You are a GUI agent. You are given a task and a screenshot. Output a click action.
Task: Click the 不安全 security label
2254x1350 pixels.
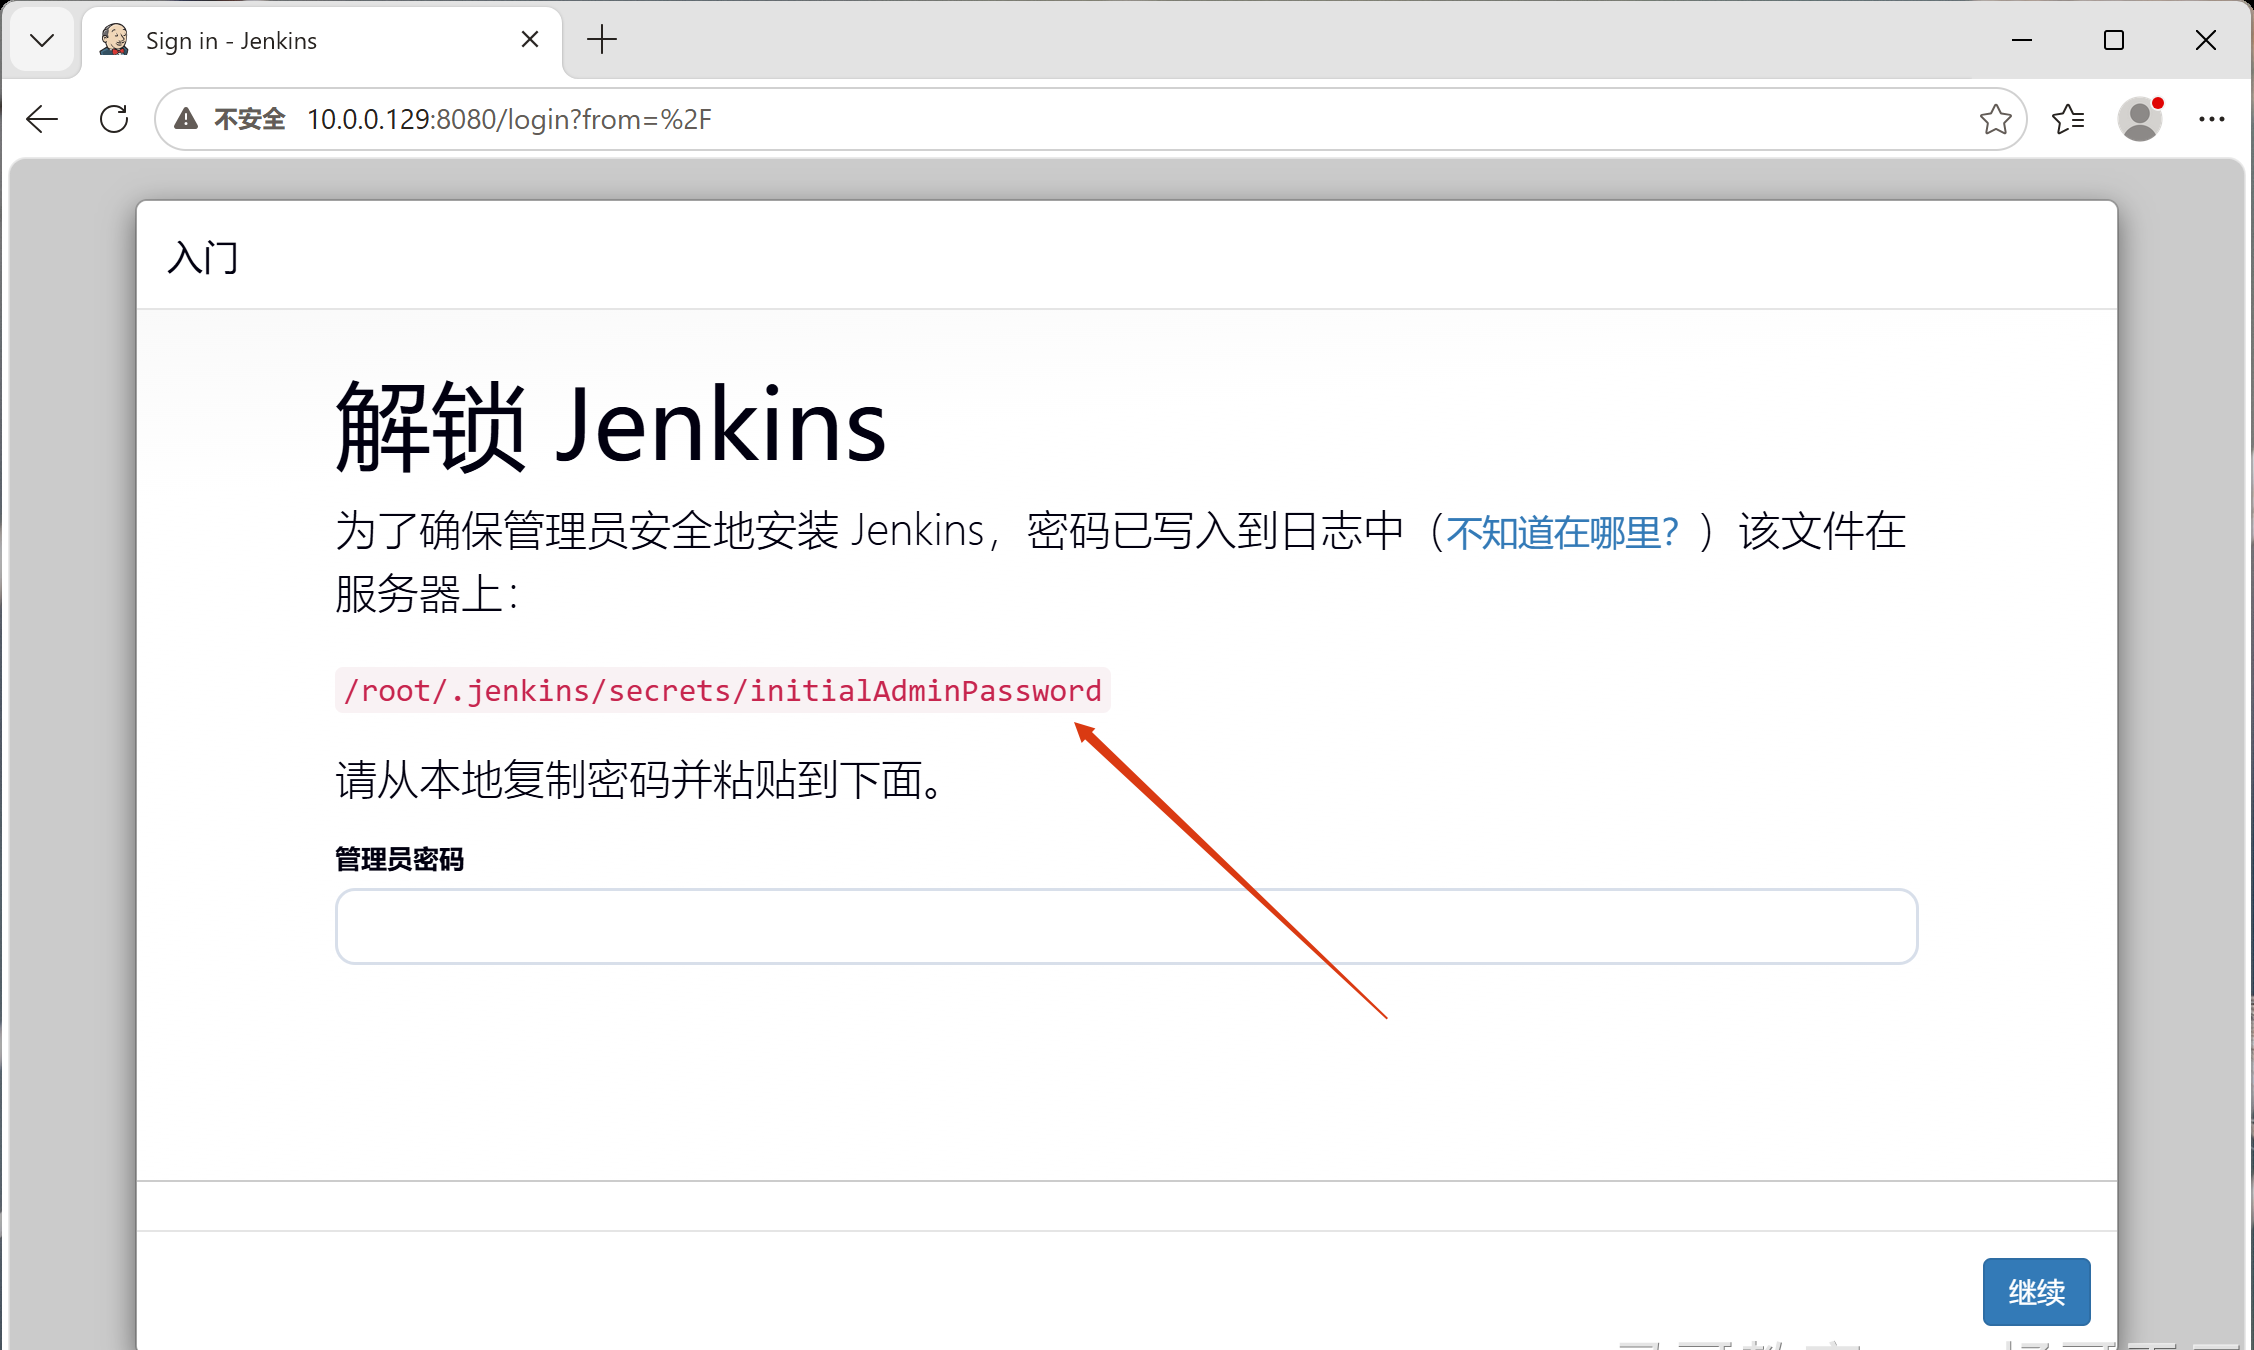250,119
